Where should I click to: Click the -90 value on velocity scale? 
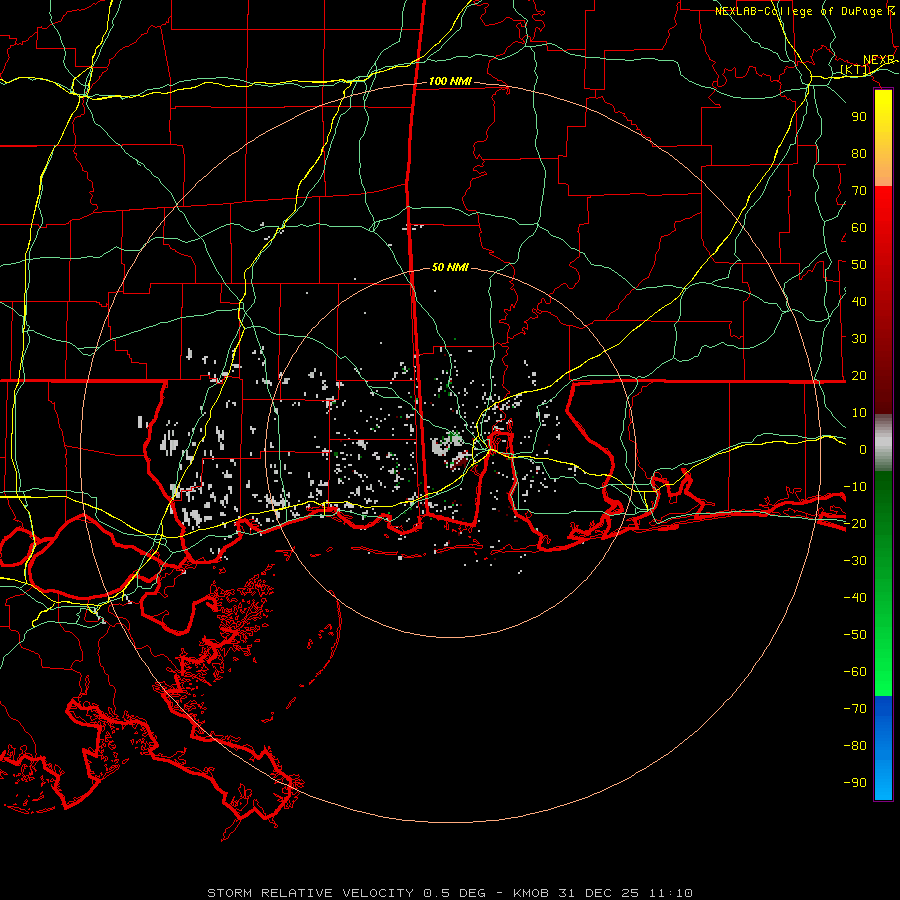coord(855,783)
